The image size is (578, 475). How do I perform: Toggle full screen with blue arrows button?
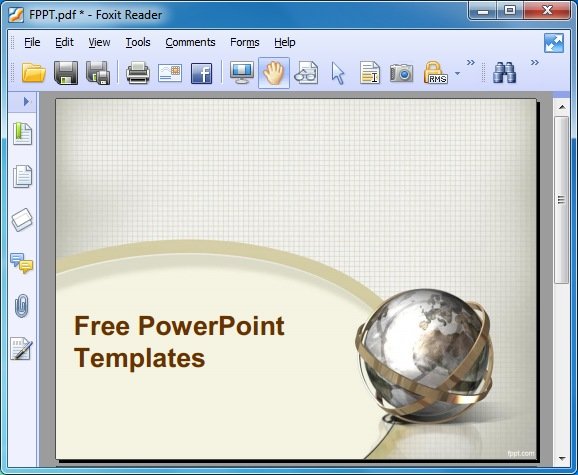[554, 43]
